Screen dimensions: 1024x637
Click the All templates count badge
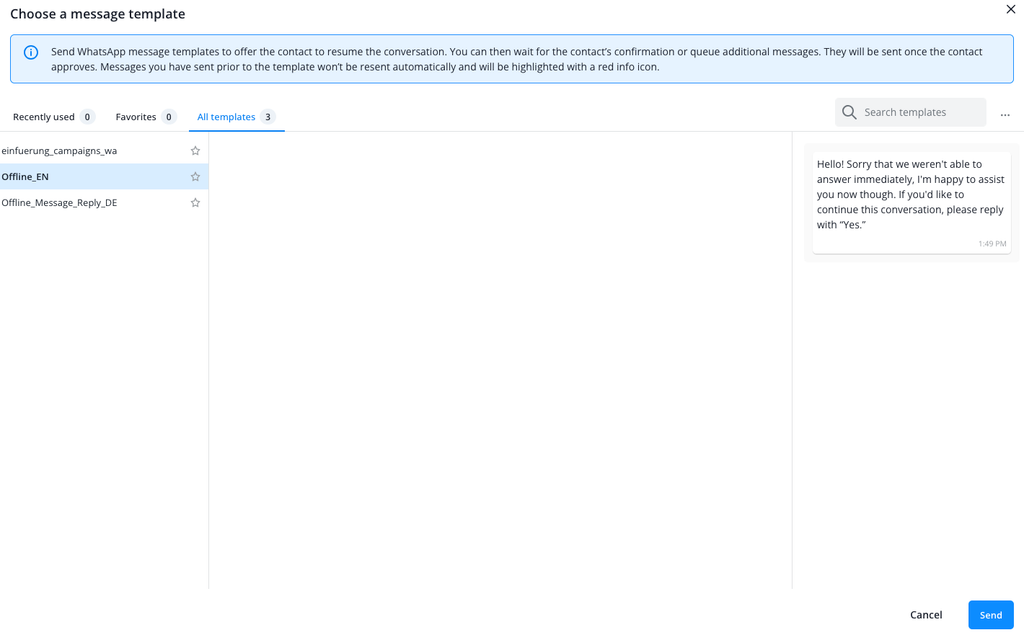click(x=268, y=117)
